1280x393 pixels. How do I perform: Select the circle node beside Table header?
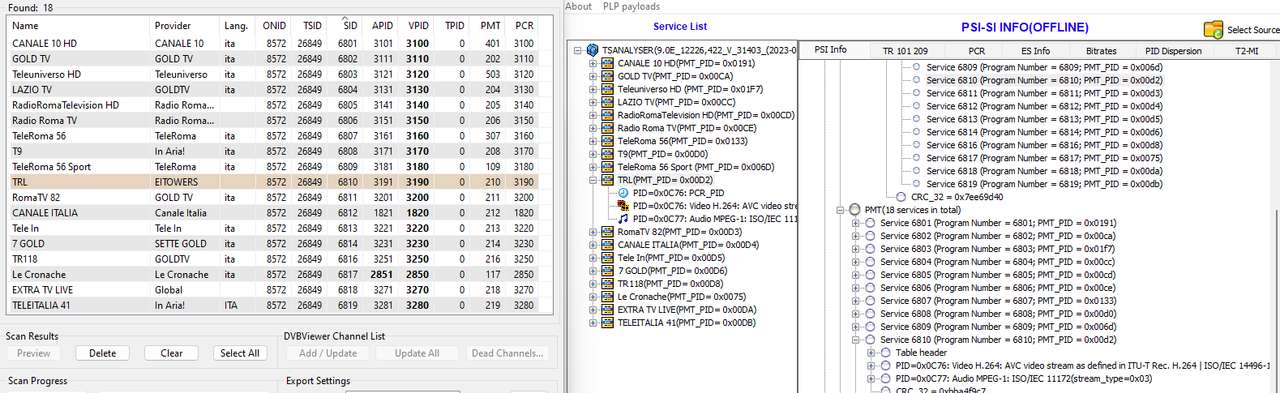[886, 352]
